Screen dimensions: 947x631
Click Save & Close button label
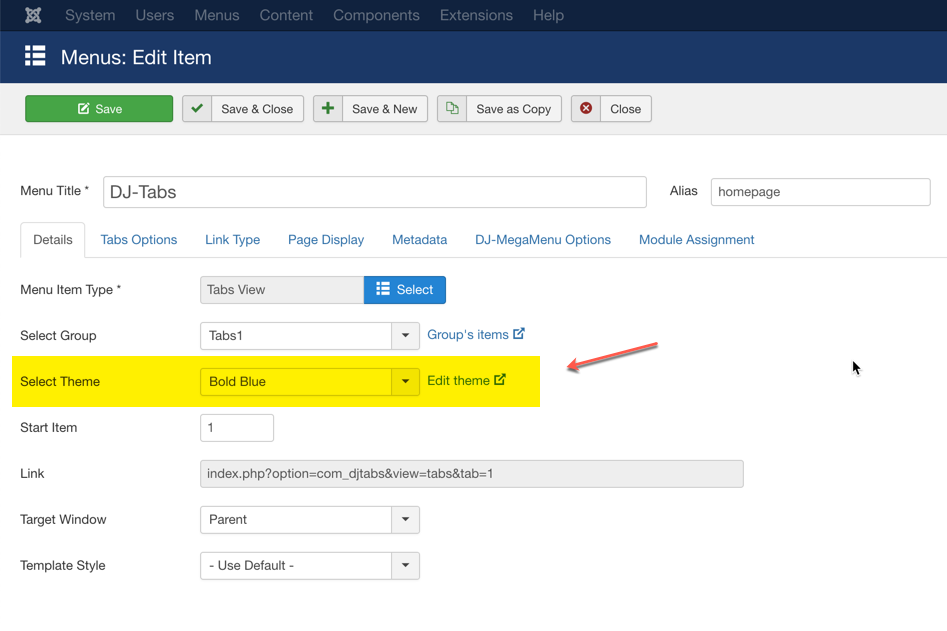257,109
